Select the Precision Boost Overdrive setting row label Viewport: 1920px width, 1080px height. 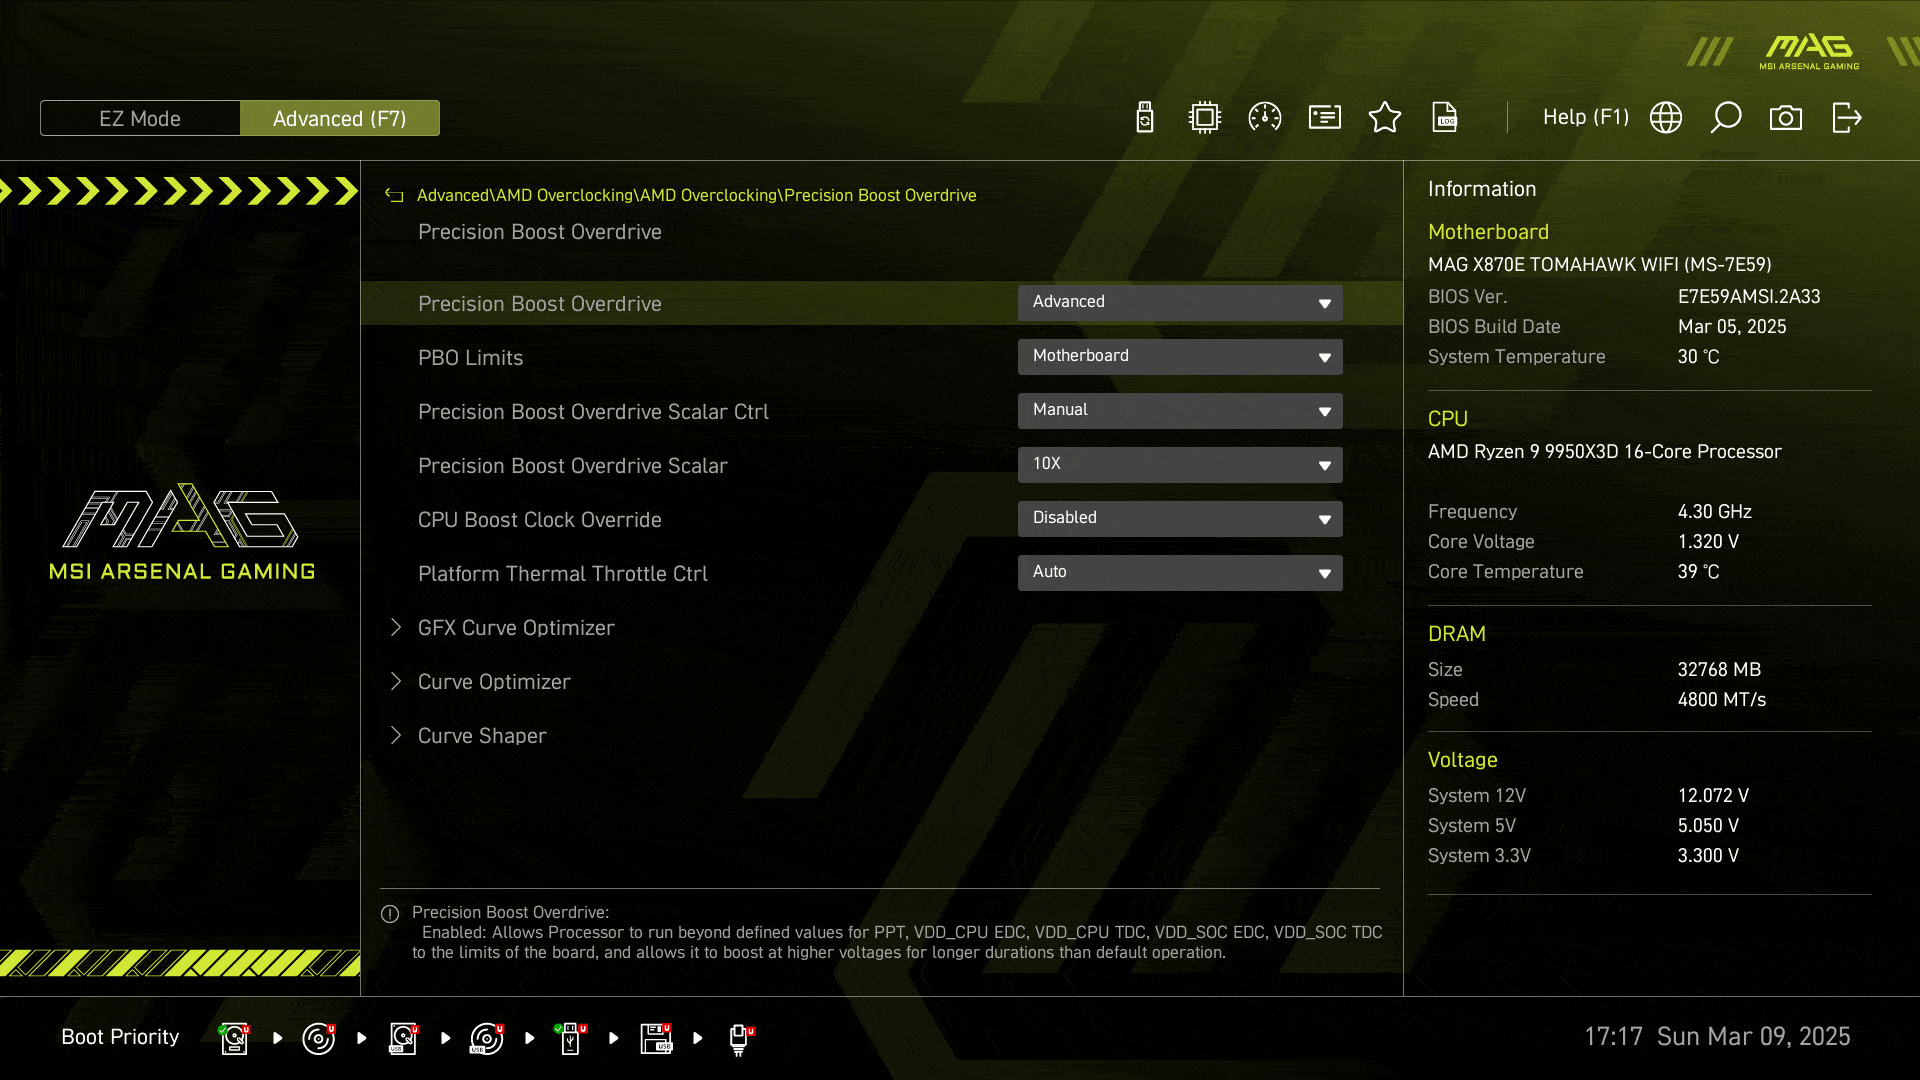click(x=540, y=304)
